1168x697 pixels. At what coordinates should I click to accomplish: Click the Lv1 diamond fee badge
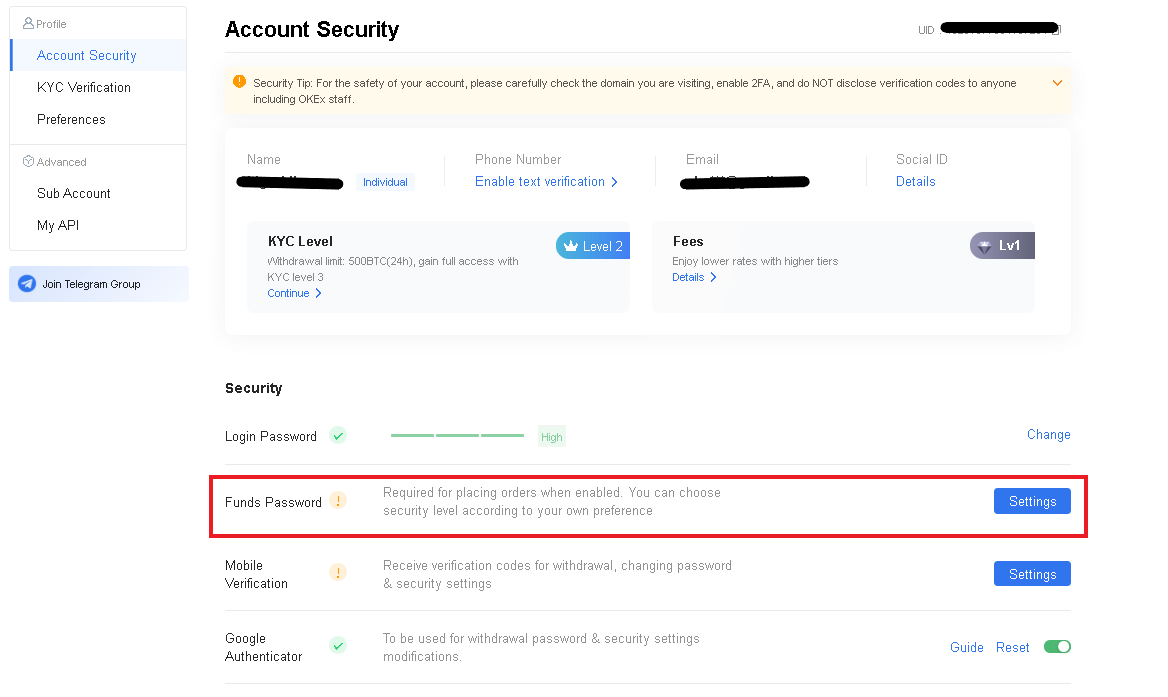pos(1002,245)
